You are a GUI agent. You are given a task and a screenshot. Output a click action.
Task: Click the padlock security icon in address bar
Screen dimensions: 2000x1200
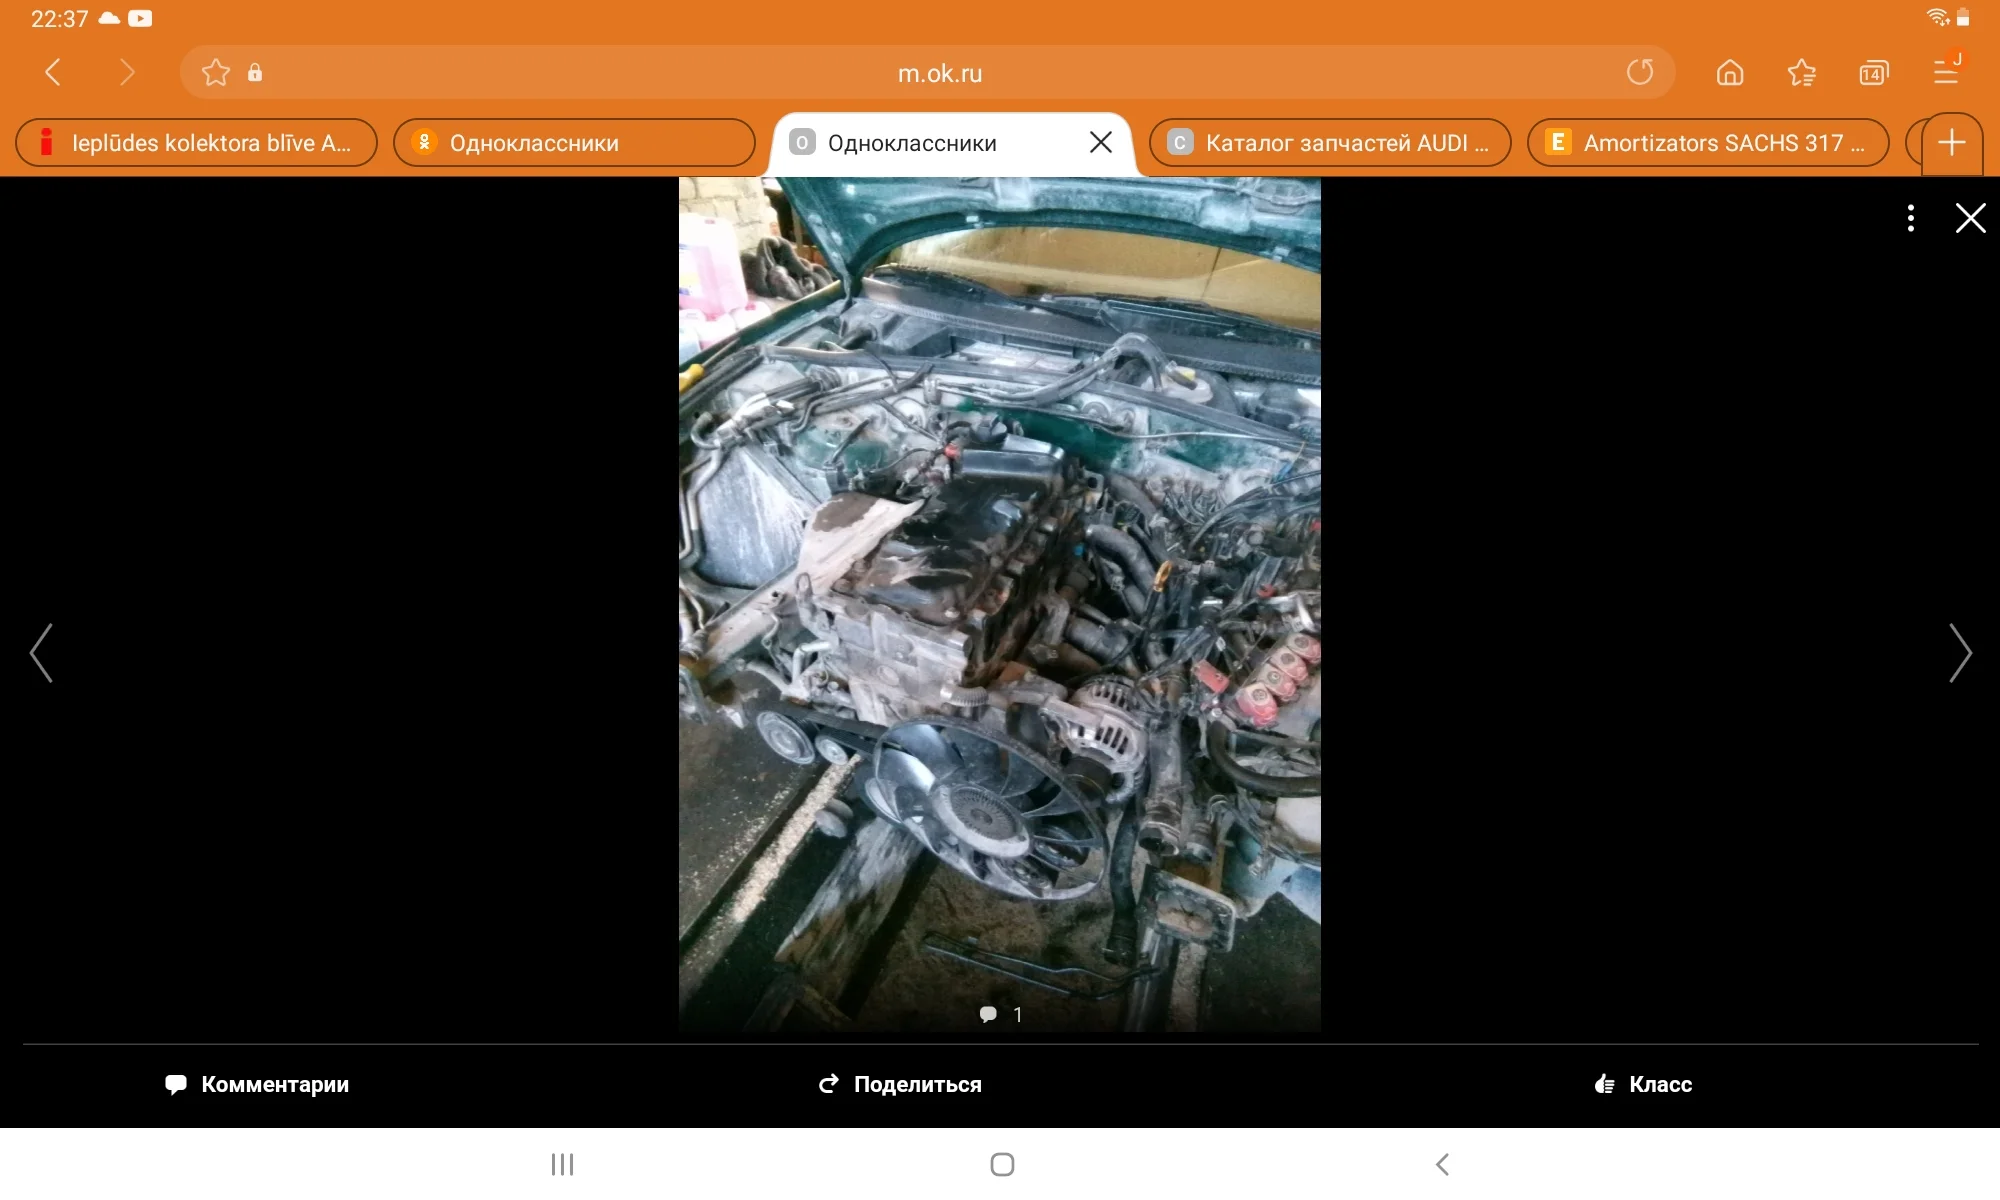pyautogui.click(x=256, y=72)
